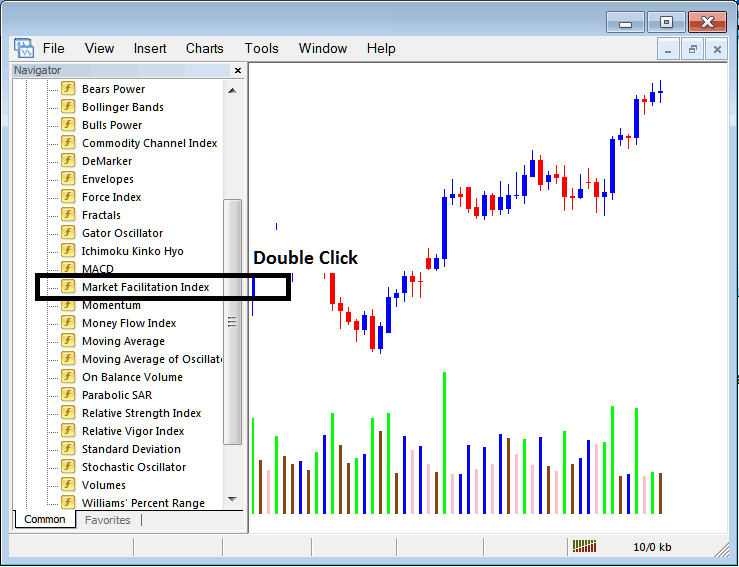Click the Fractals indicator icon
The image size is (739, 567).
[x=68, y=214]
